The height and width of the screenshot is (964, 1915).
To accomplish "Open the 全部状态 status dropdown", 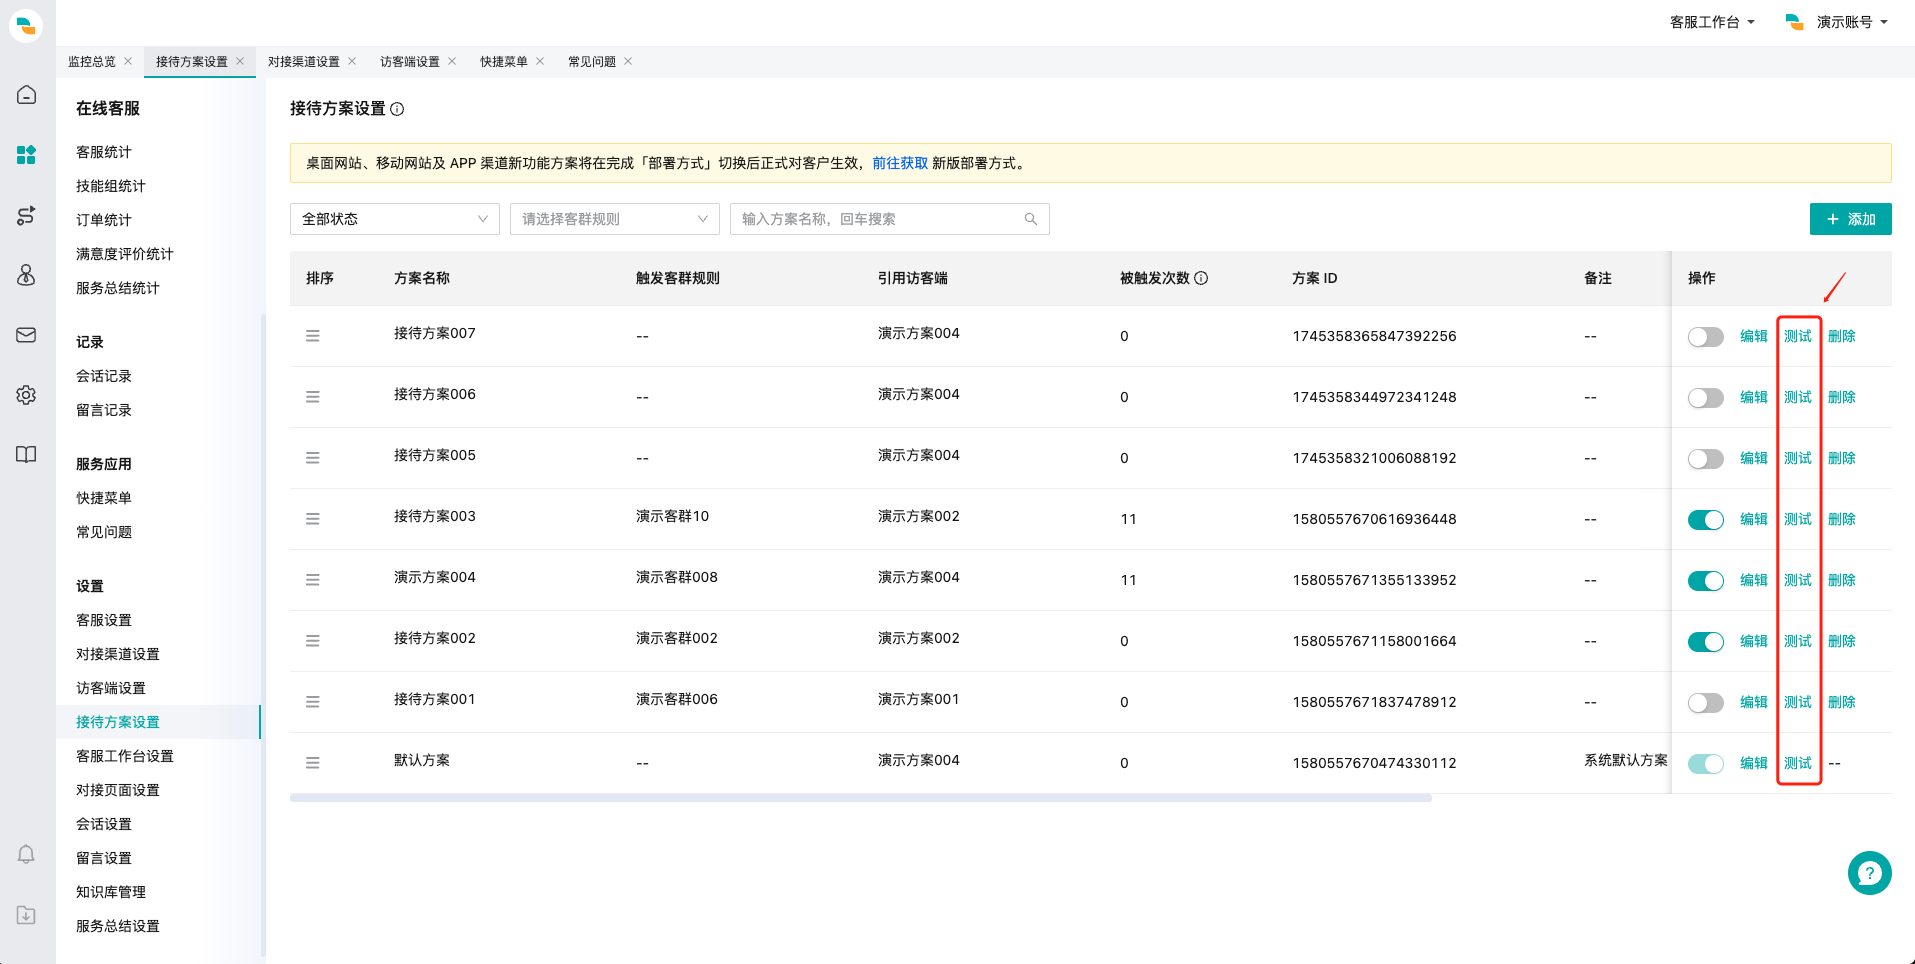I will 395,219.
